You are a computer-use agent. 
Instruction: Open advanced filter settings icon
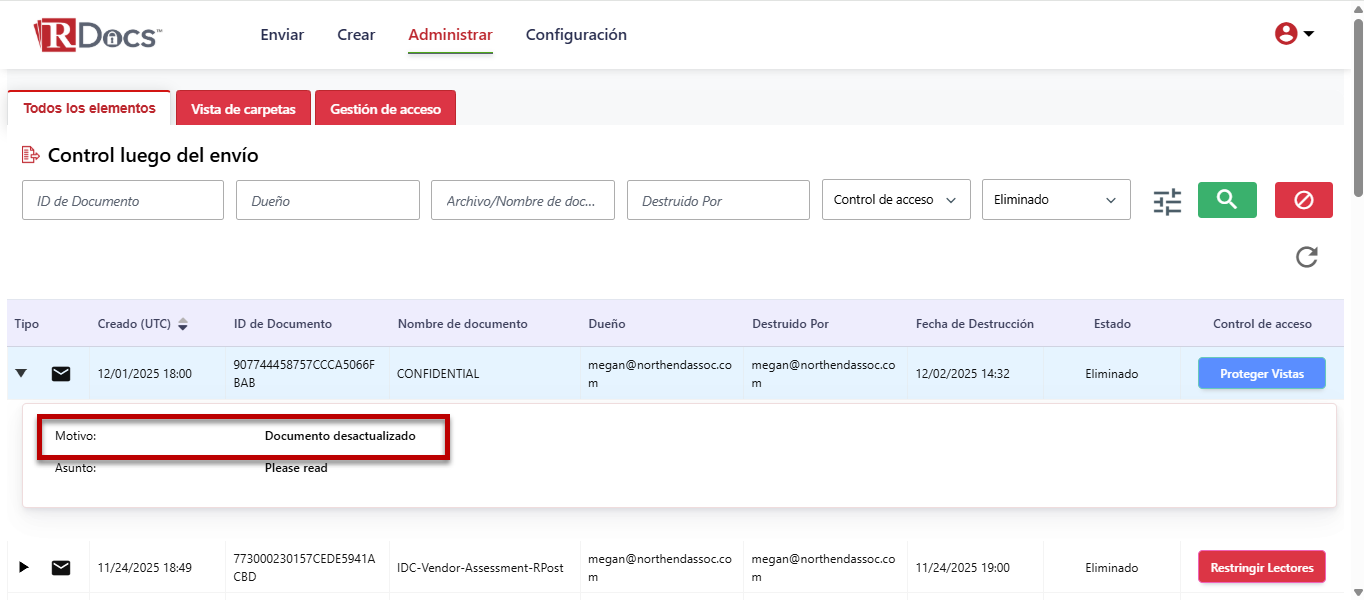tap(1166, 201)
